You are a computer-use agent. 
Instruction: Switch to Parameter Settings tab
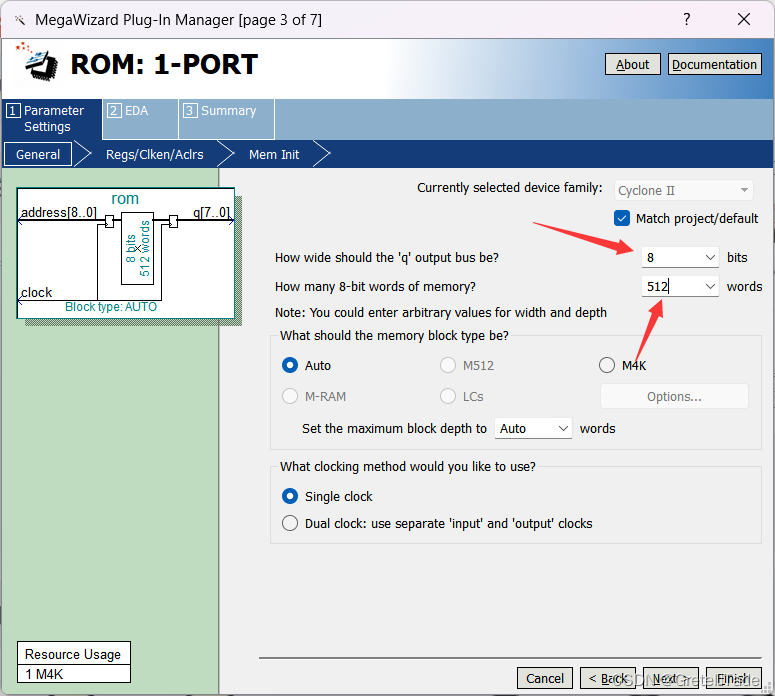point(51,119)
